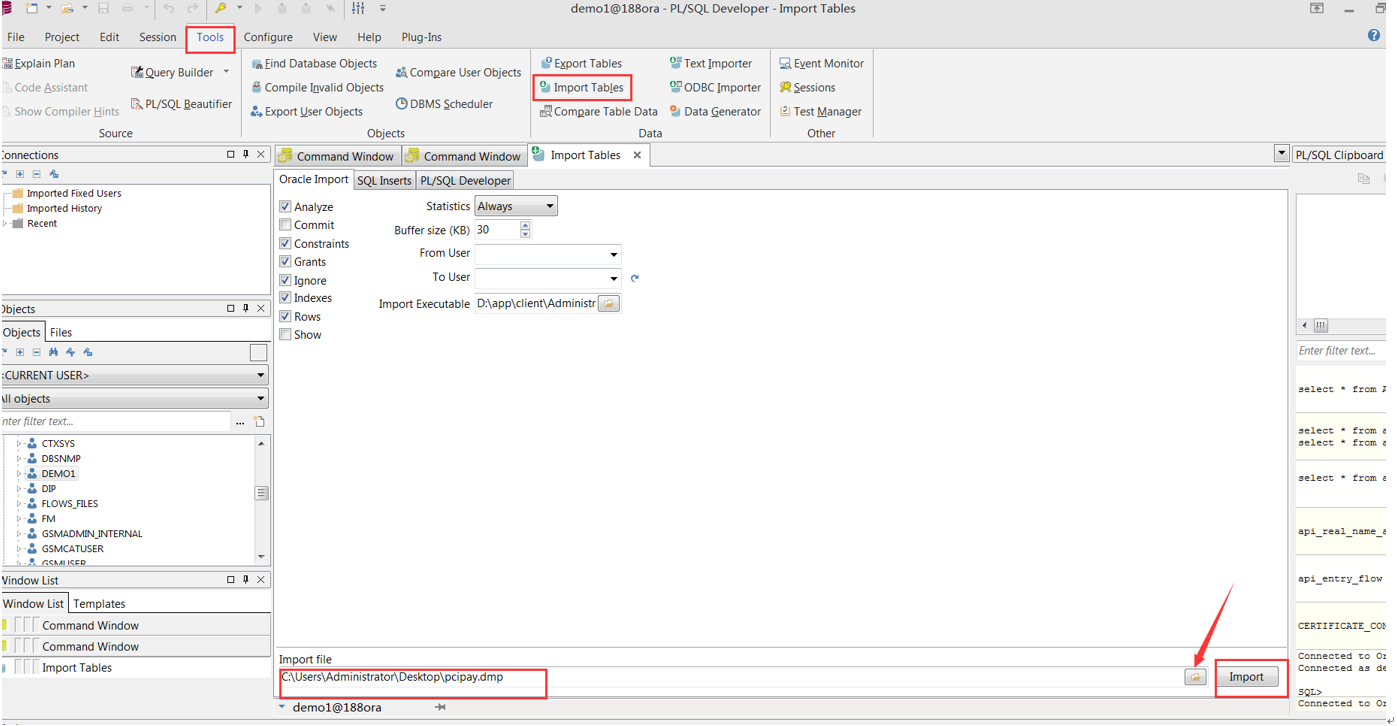Click the open folder icon in the quick toolbar
The width and height of the screenshot is (1397, 726).
pyautogui.click(x=67, y=8)
